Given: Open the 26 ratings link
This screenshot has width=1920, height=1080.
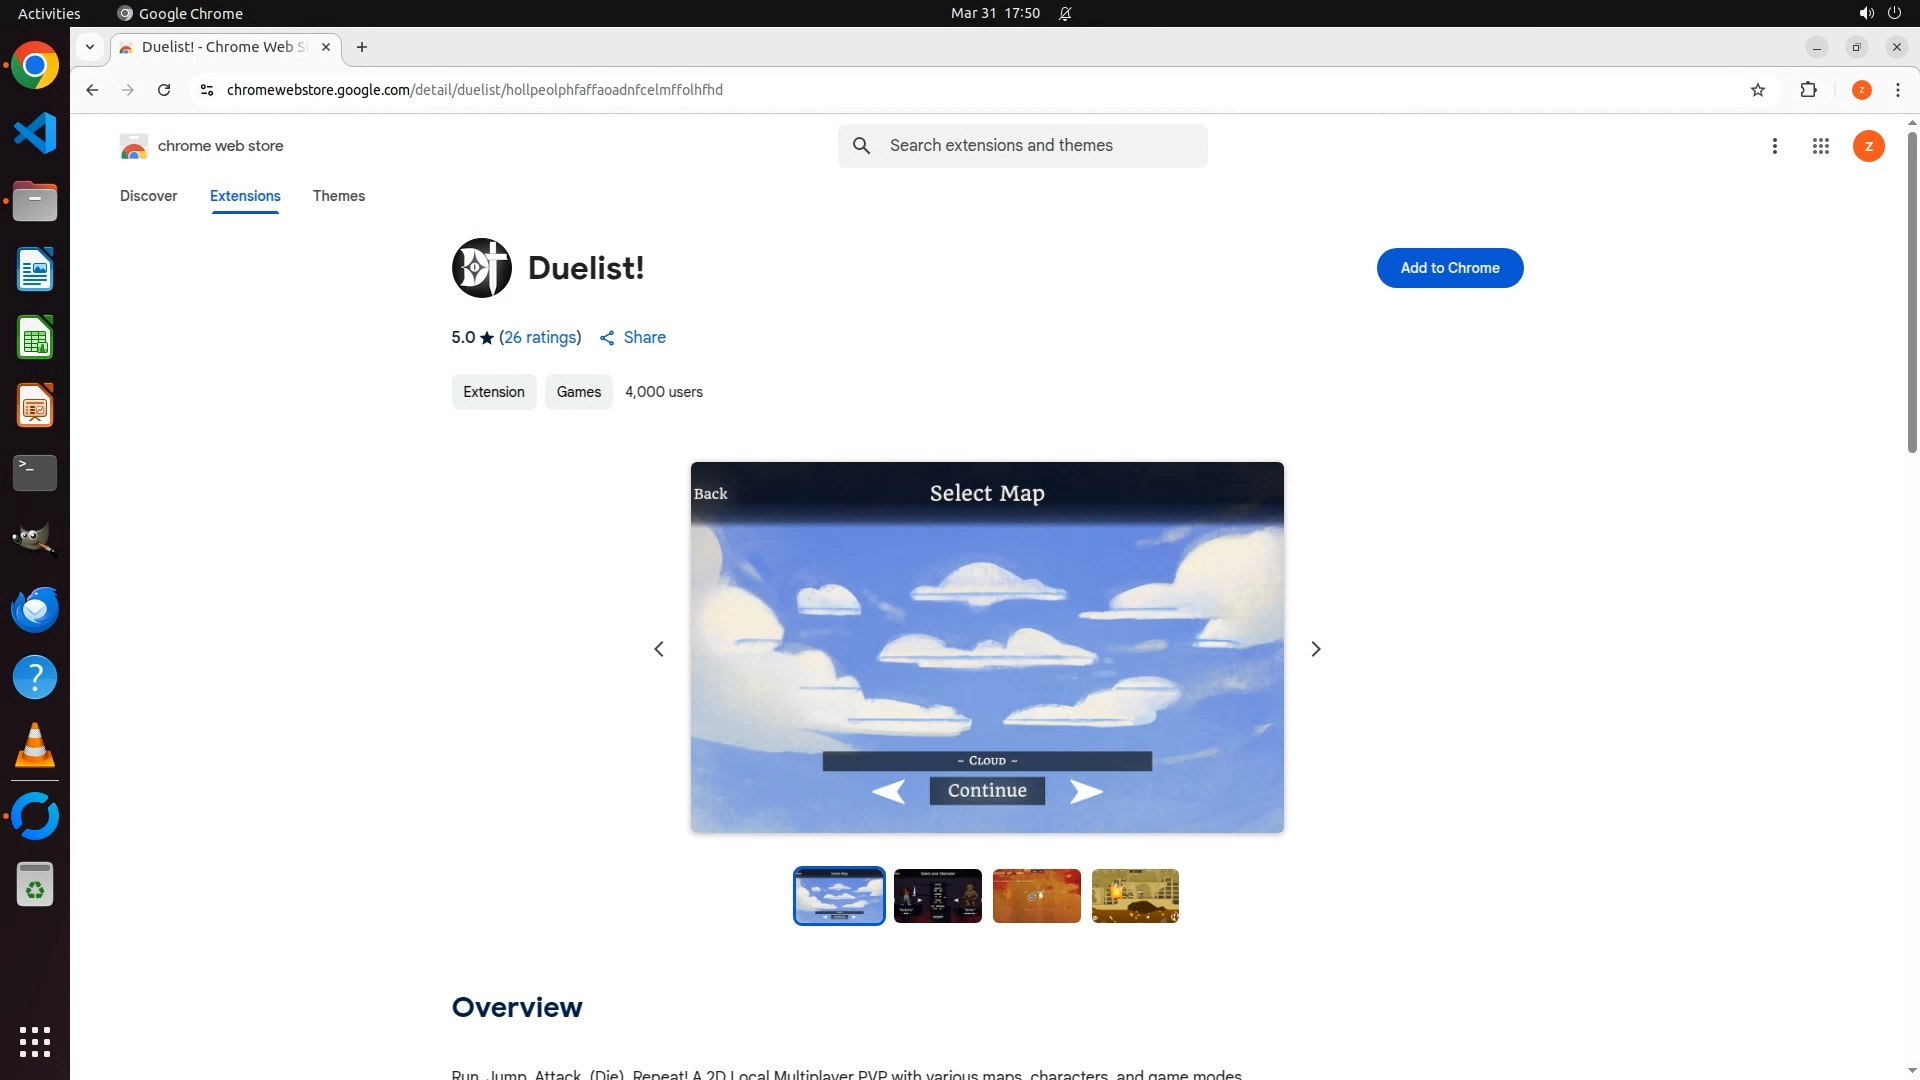Looking at the screenshot, I should 540,338.
